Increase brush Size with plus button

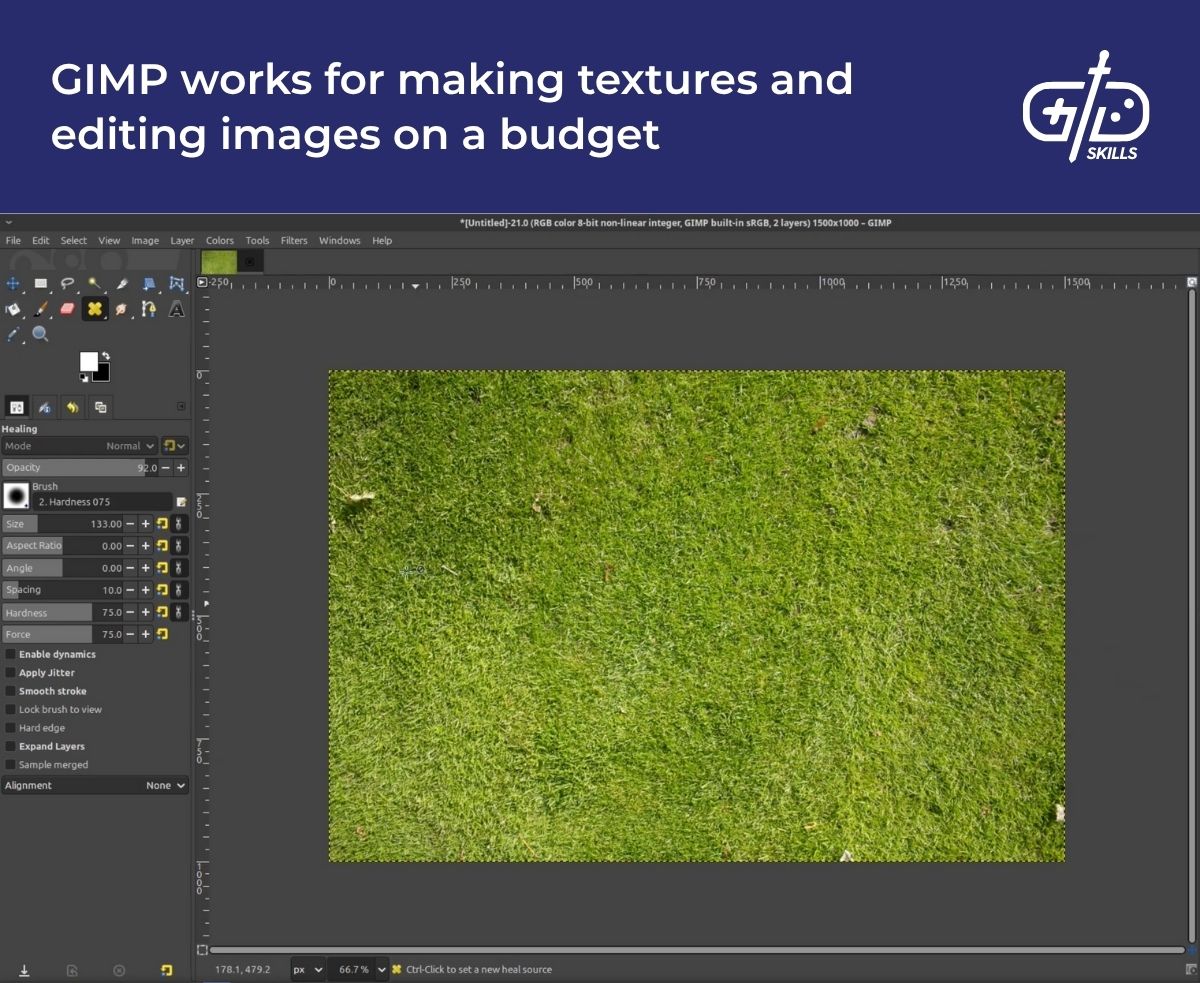(146, 524)
